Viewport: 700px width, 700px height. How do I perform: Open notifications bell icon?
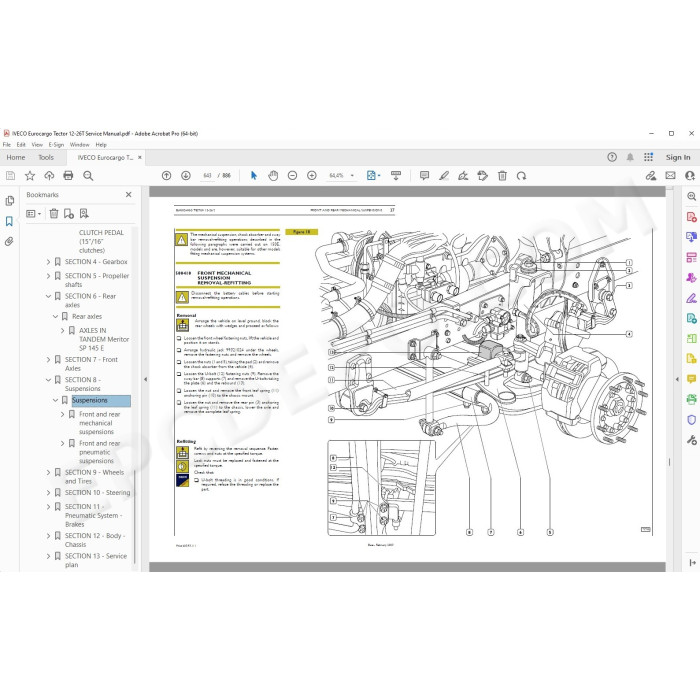click(x=630, y=157)
